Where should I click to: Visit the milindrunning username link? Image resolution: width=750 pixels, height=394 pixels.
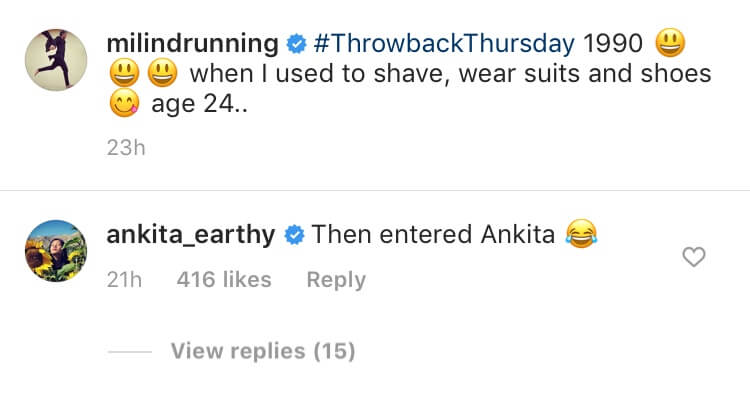192,44
